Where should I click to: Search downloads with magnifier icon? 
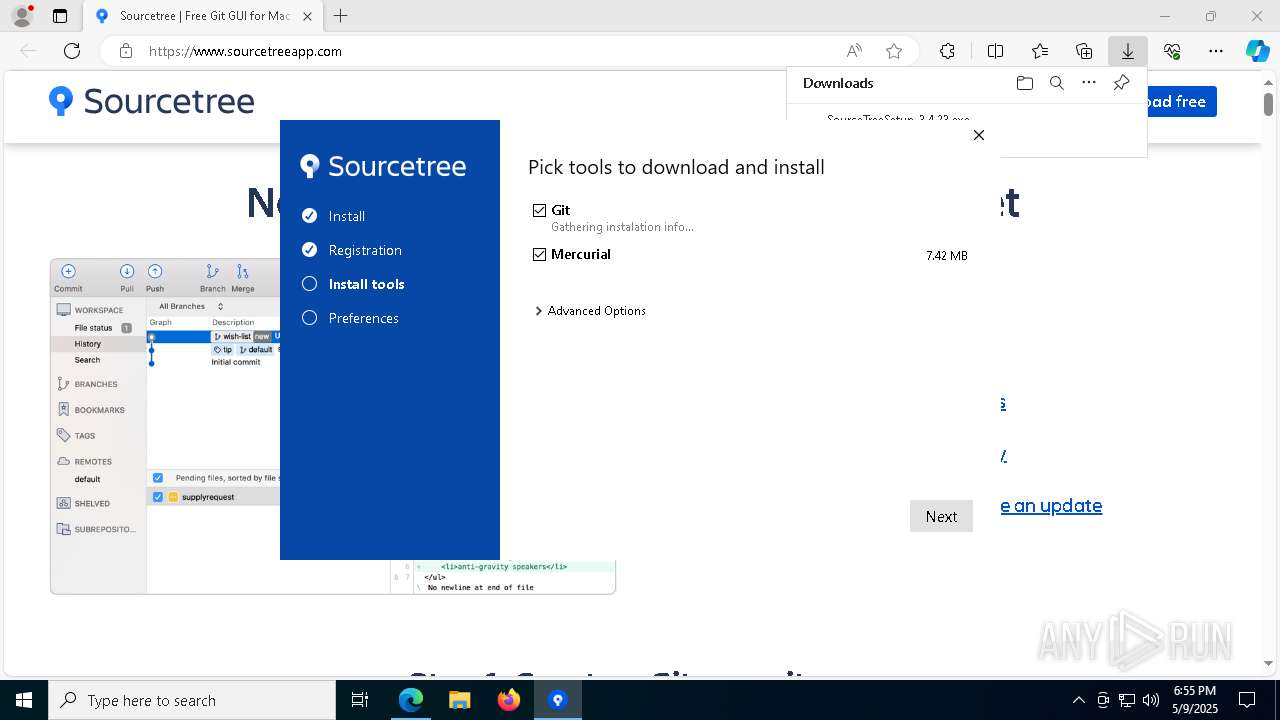1056,83
